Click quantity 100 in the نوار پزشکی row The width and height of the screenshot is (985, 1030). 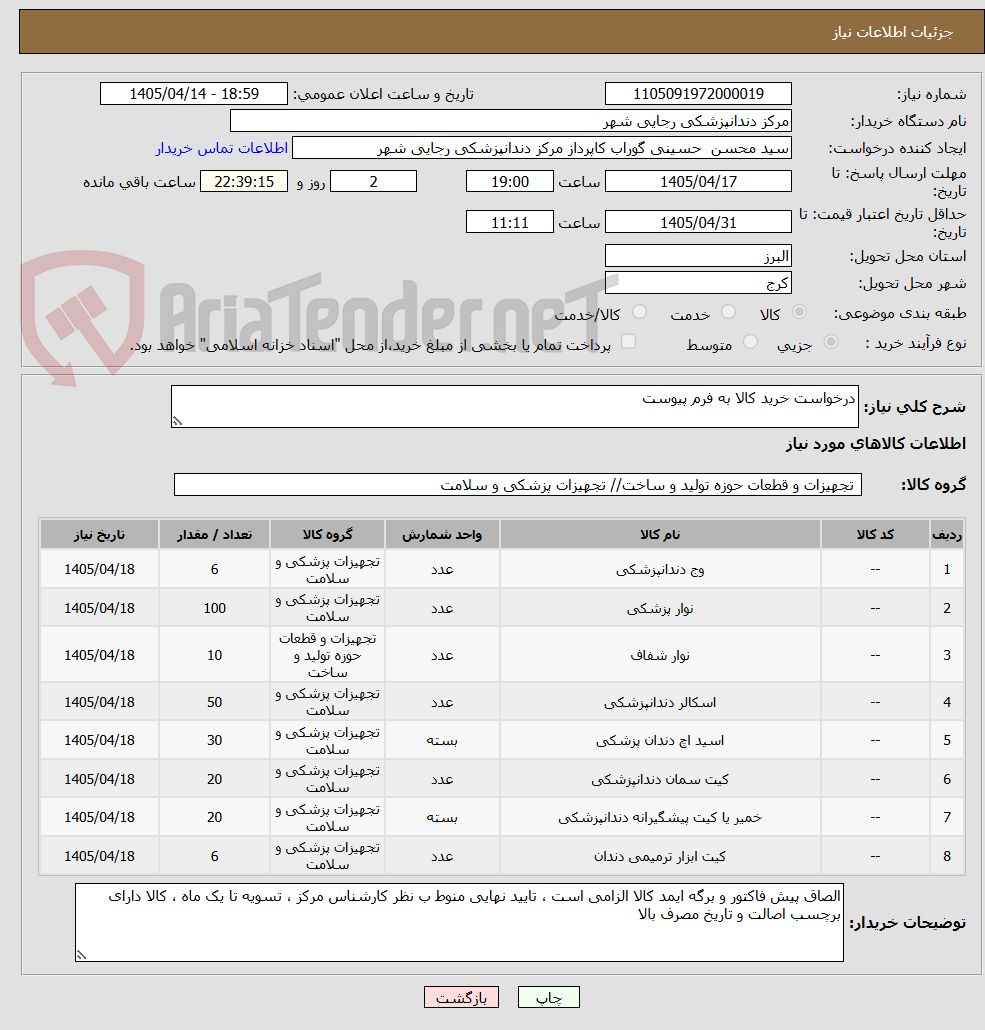(214, 608)
